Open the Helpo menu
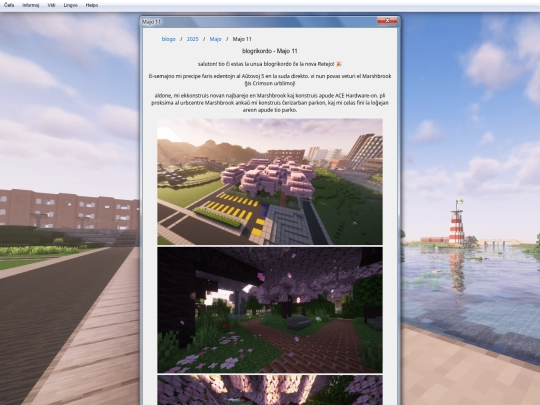Screen dimensions: 540x405 (92, 5)
